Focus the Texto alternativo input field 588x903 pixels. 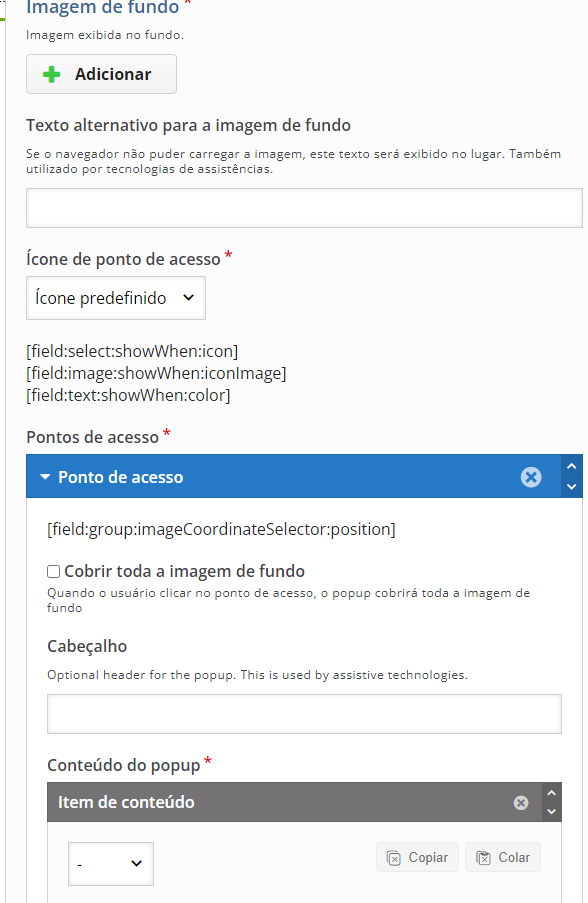304,208
